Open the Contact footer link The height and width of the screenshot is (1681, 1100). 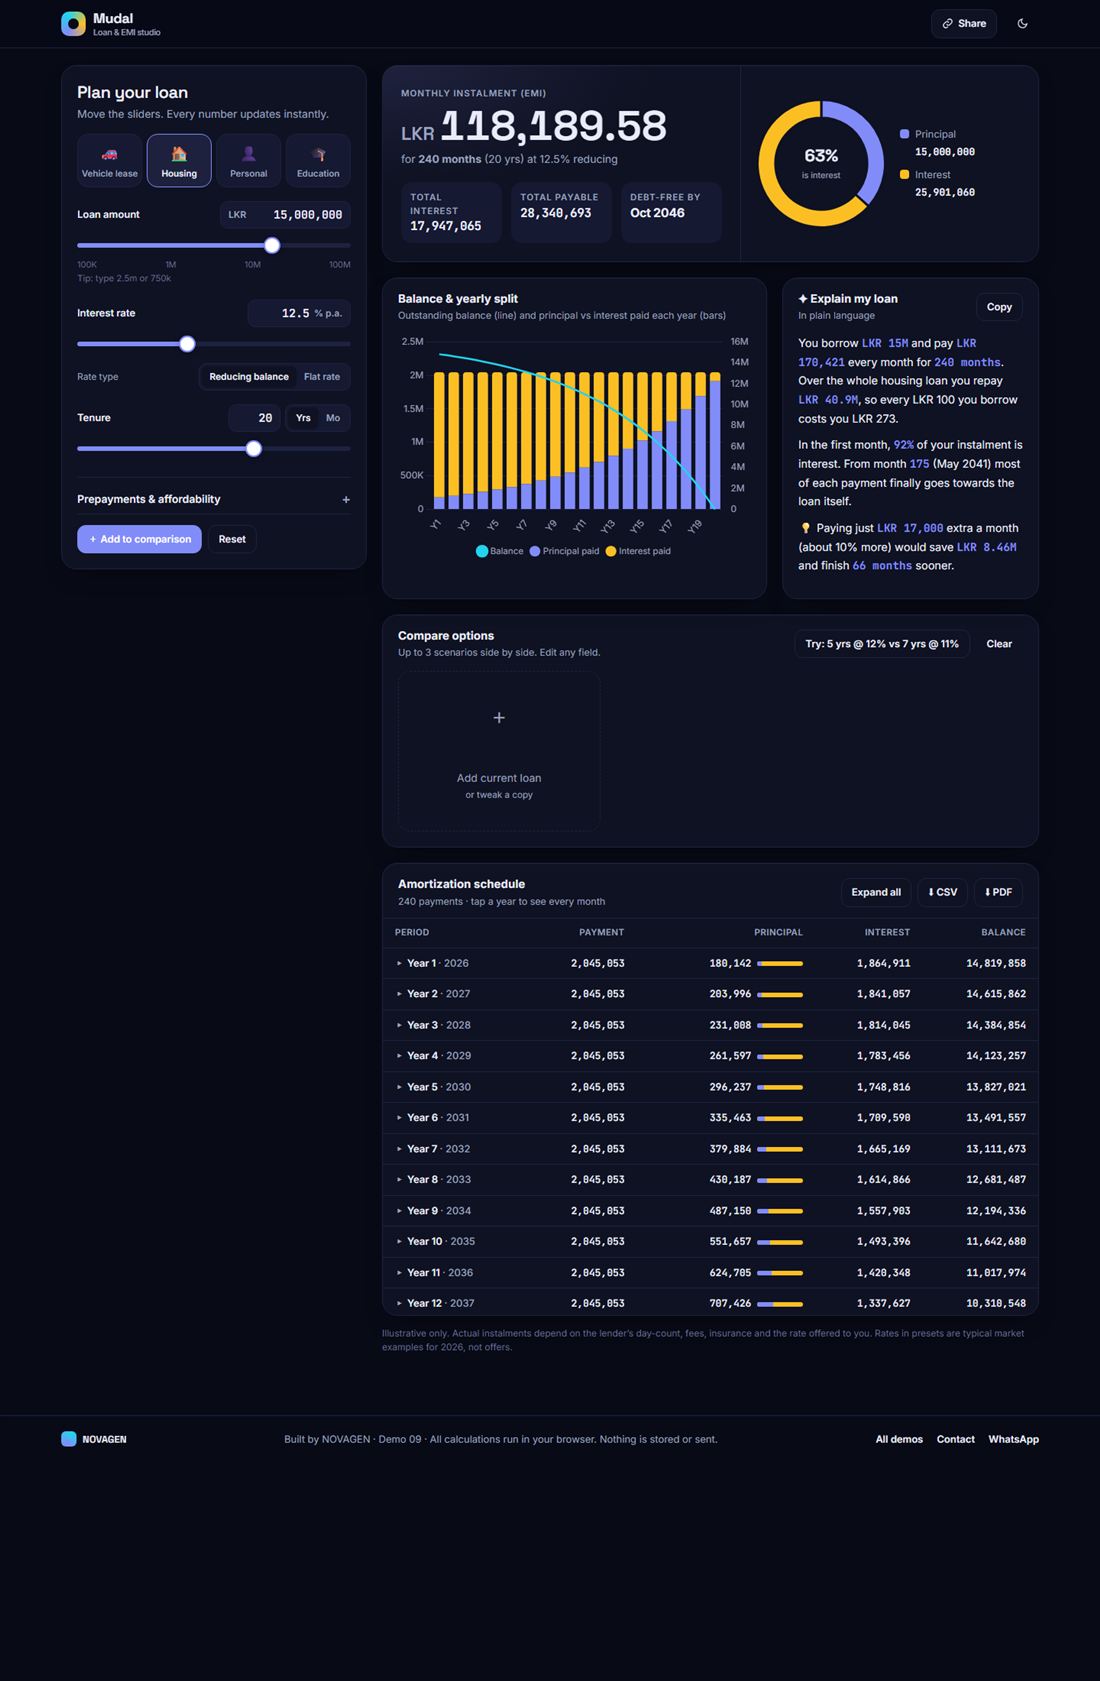(955, 1440)
